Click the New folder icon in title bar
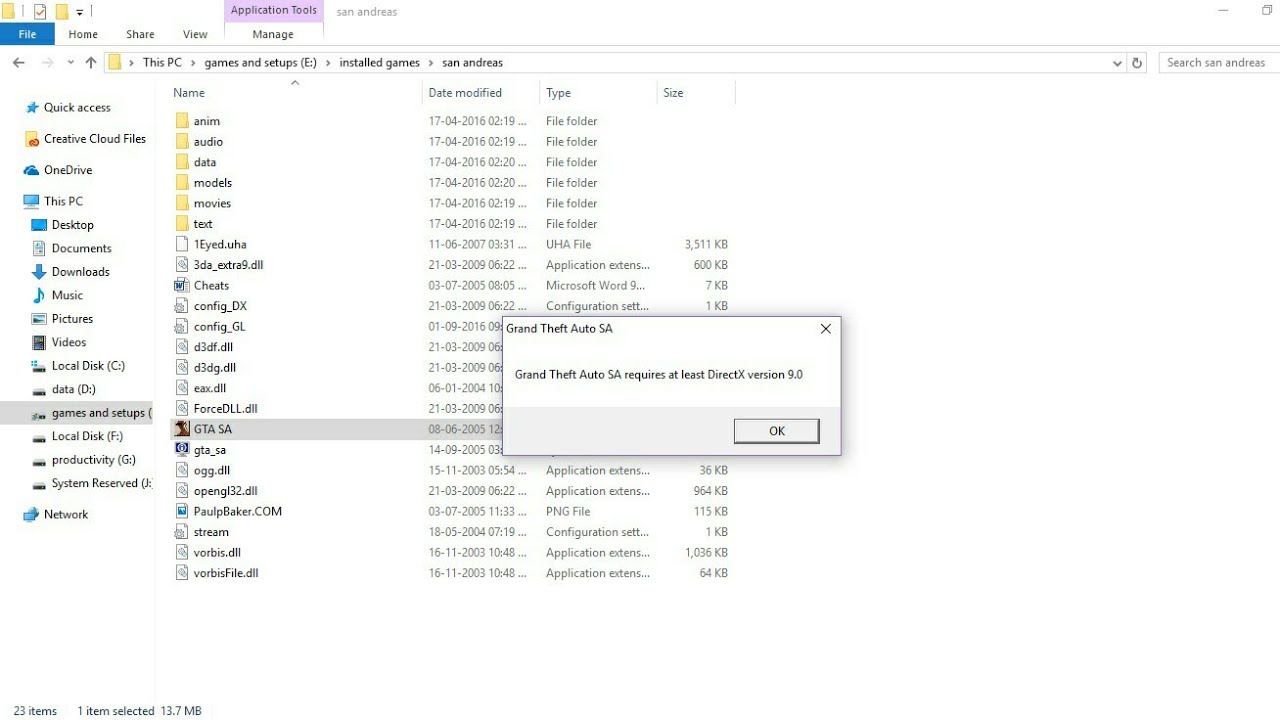Viewport: 1280px width, 720px height. click(x=61, y=12)
